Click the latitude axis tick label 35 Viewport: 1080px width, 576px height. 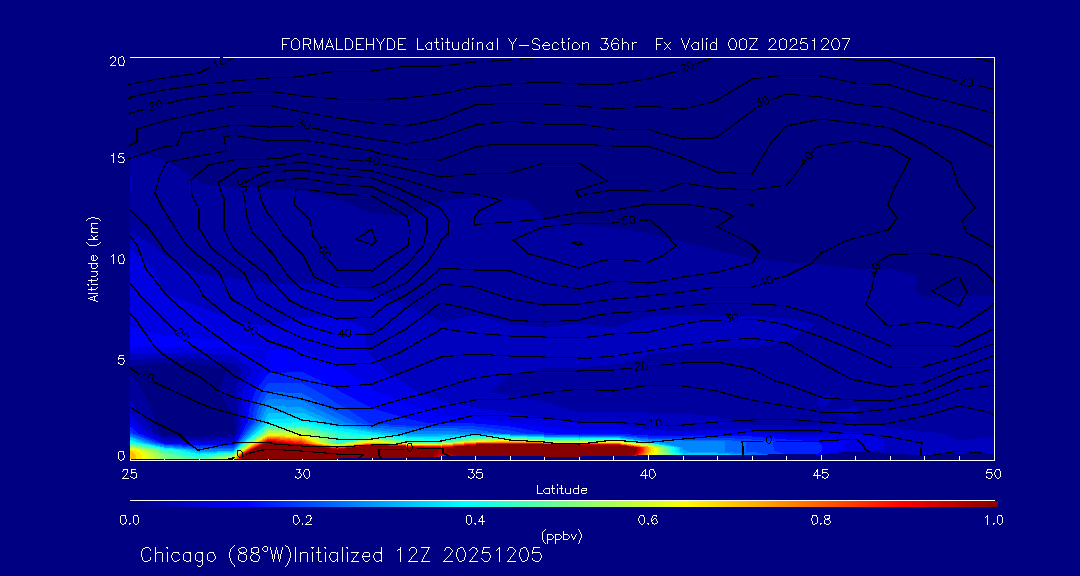475,473
